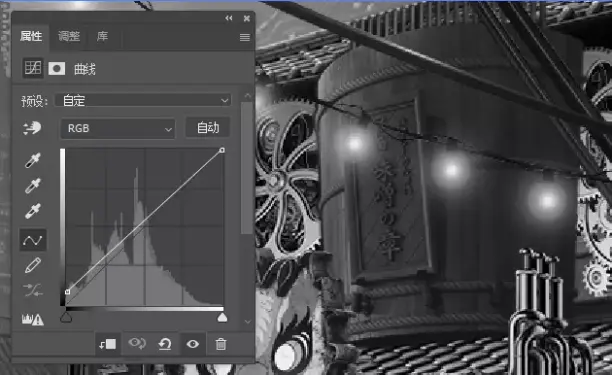Select the pencil draw-curve tool
612x375 pixels.
33,265
